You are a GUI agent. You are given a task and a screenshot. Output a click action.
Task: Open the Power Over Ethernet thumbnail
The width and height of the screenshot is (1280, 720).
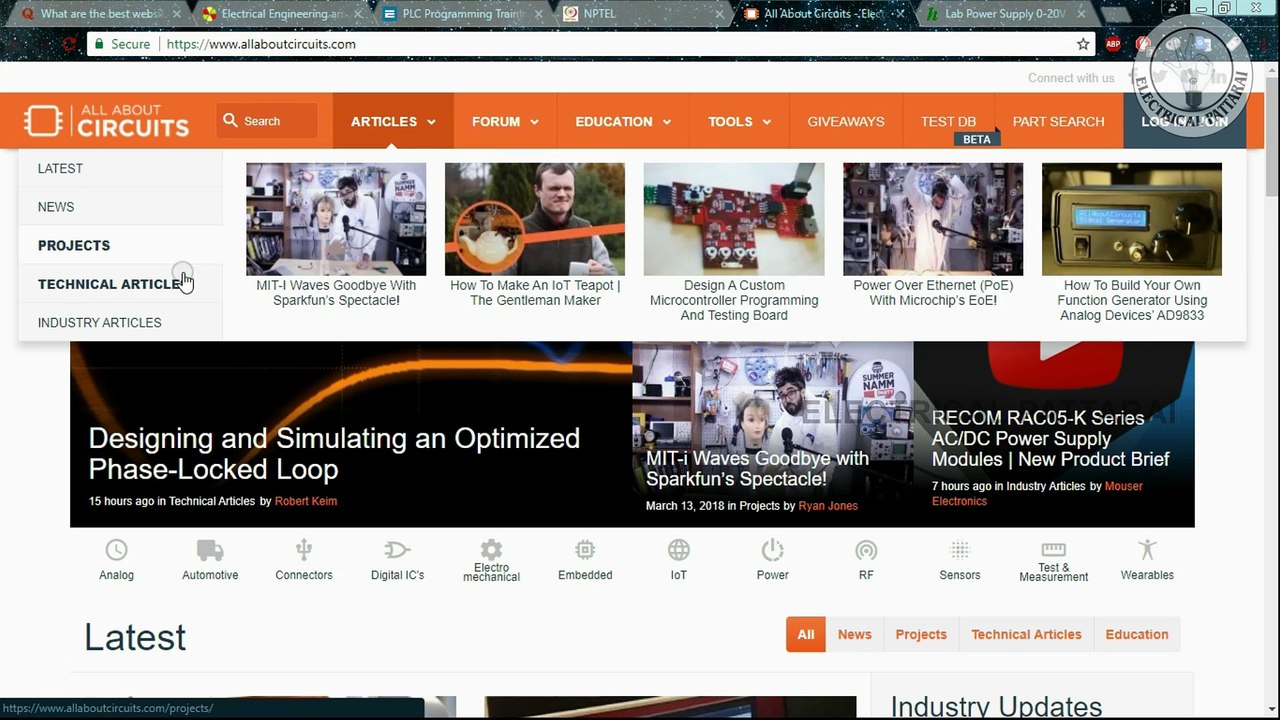coord(933,219)
